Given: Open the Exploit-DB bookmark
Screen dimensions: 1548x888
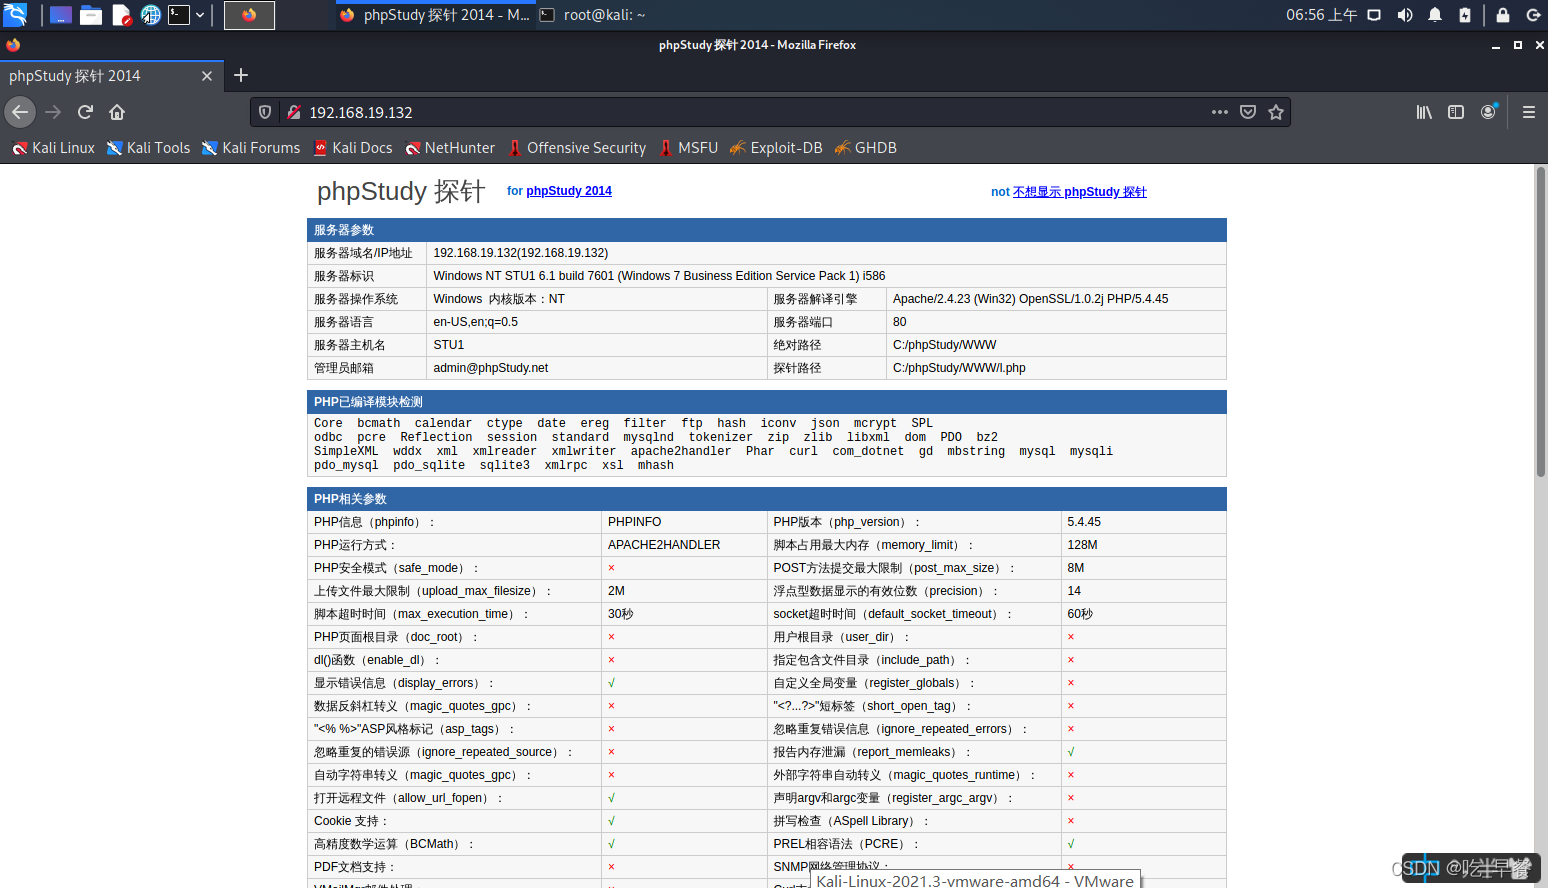Looking at the screenshot, I should (776, 148).
